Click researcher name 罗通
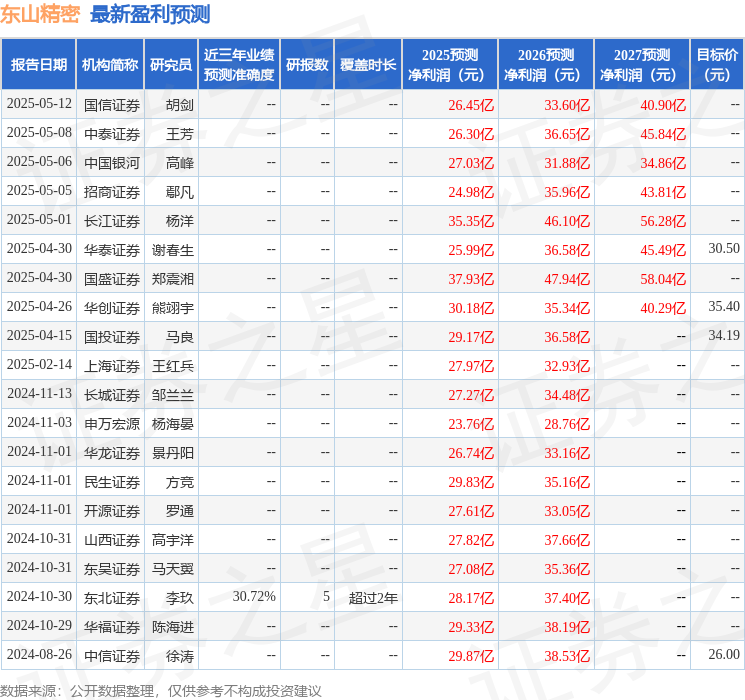This screenshot has height=700, width=745. coord(180,511)
